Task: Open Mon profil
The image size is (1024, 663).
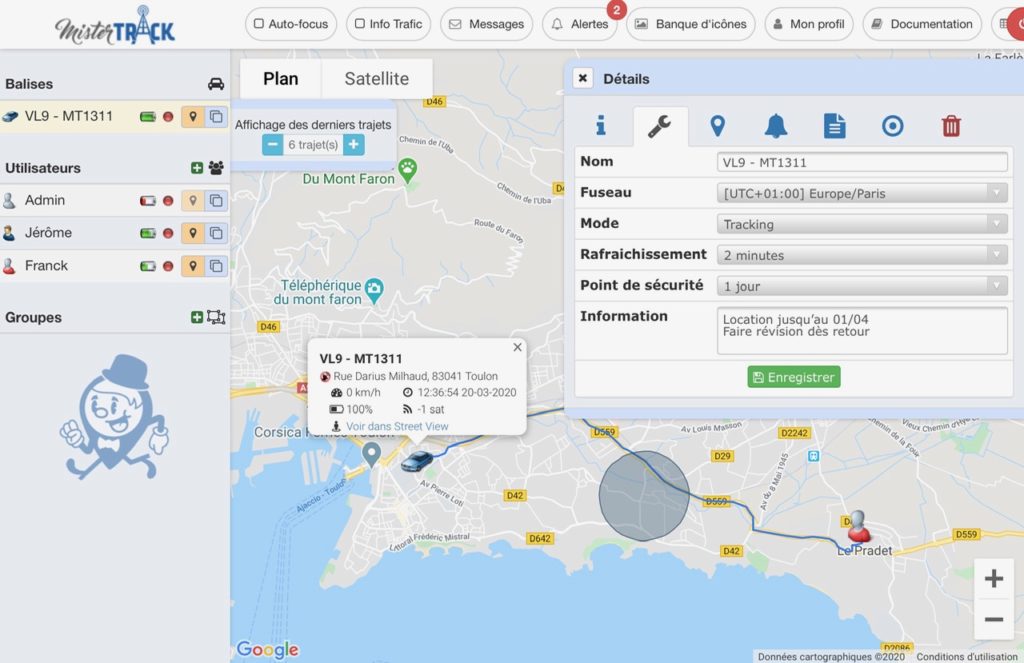Action: coord(809,24)
